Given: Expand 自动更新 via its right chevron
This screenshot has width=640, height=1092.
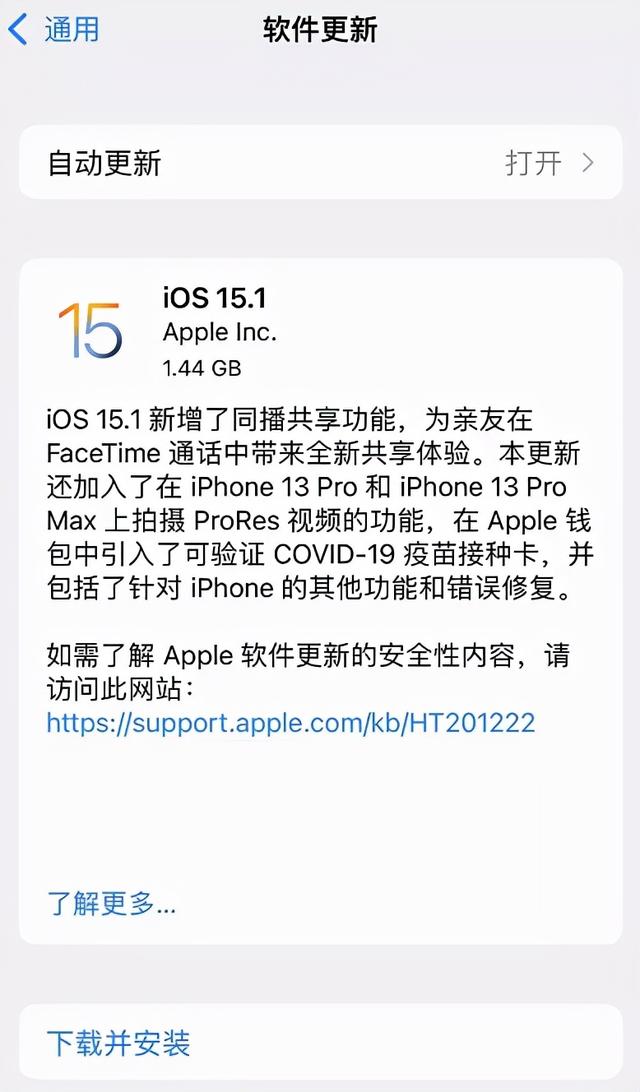Looking at the screenshot, I should pyautogui.click(x=588, y=163).
